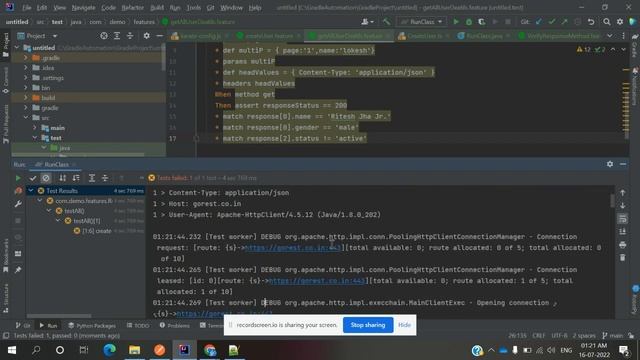This screenshot has height=360, width=640.
Task: Switch to the karate-config.js editor tab
Action: coord(200,36)
